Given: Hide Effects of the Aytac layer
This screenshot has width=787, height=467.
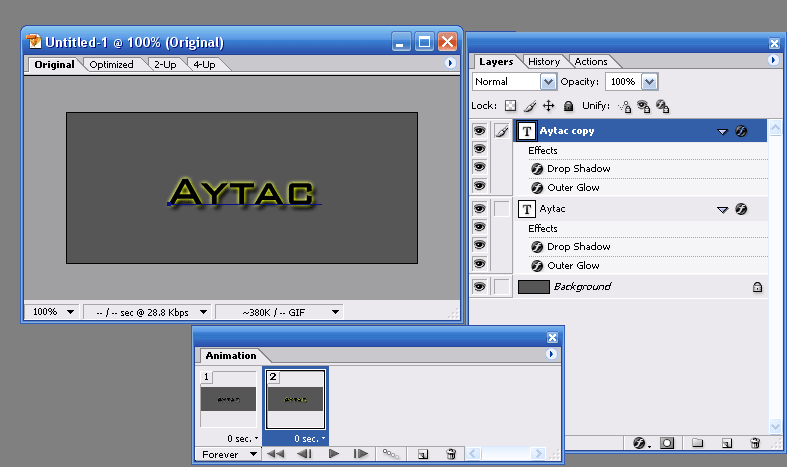Looking at the screenshot, I should point(479,227).
